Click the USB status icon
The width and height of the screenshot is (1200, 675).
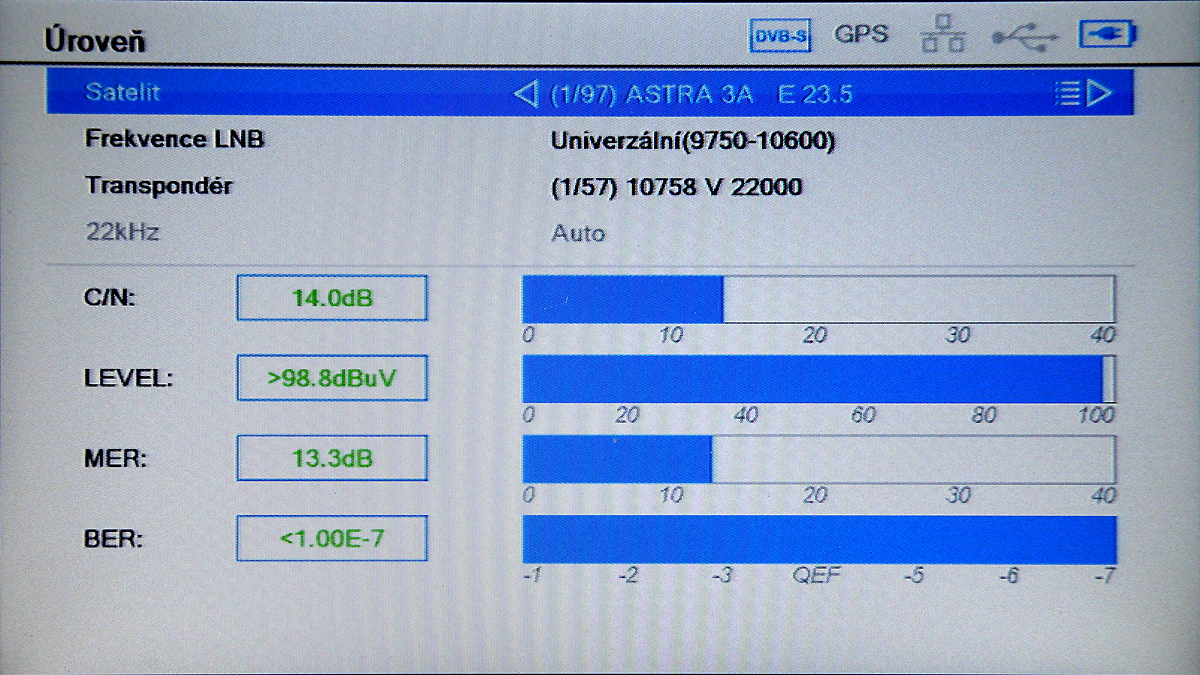click(x=1025, y=38)
